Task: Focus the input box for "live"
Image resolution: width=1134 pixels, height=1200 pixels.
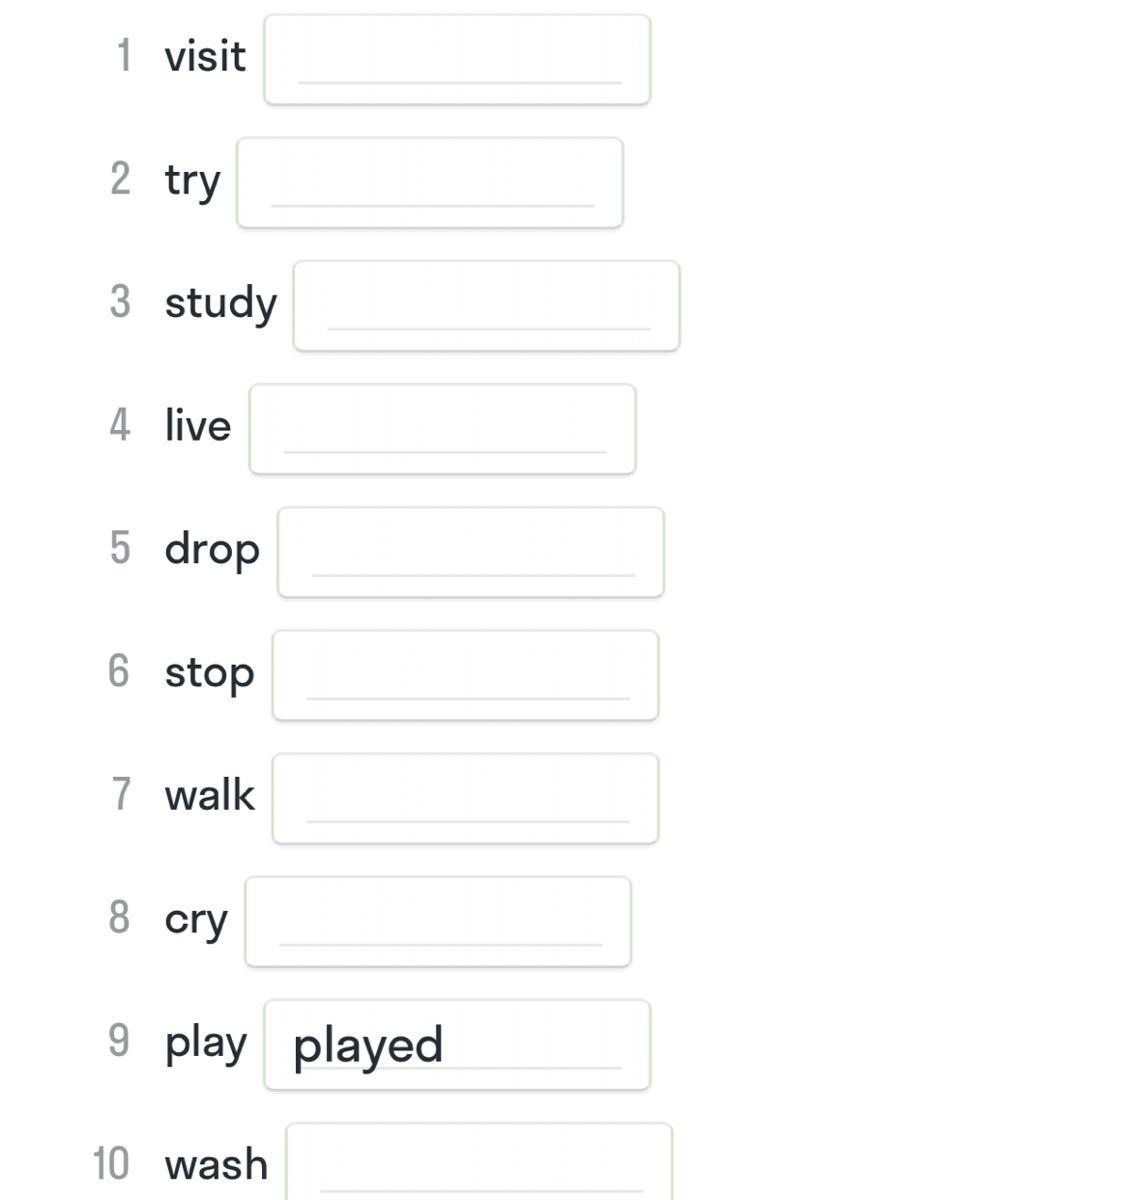Action: 442,429
